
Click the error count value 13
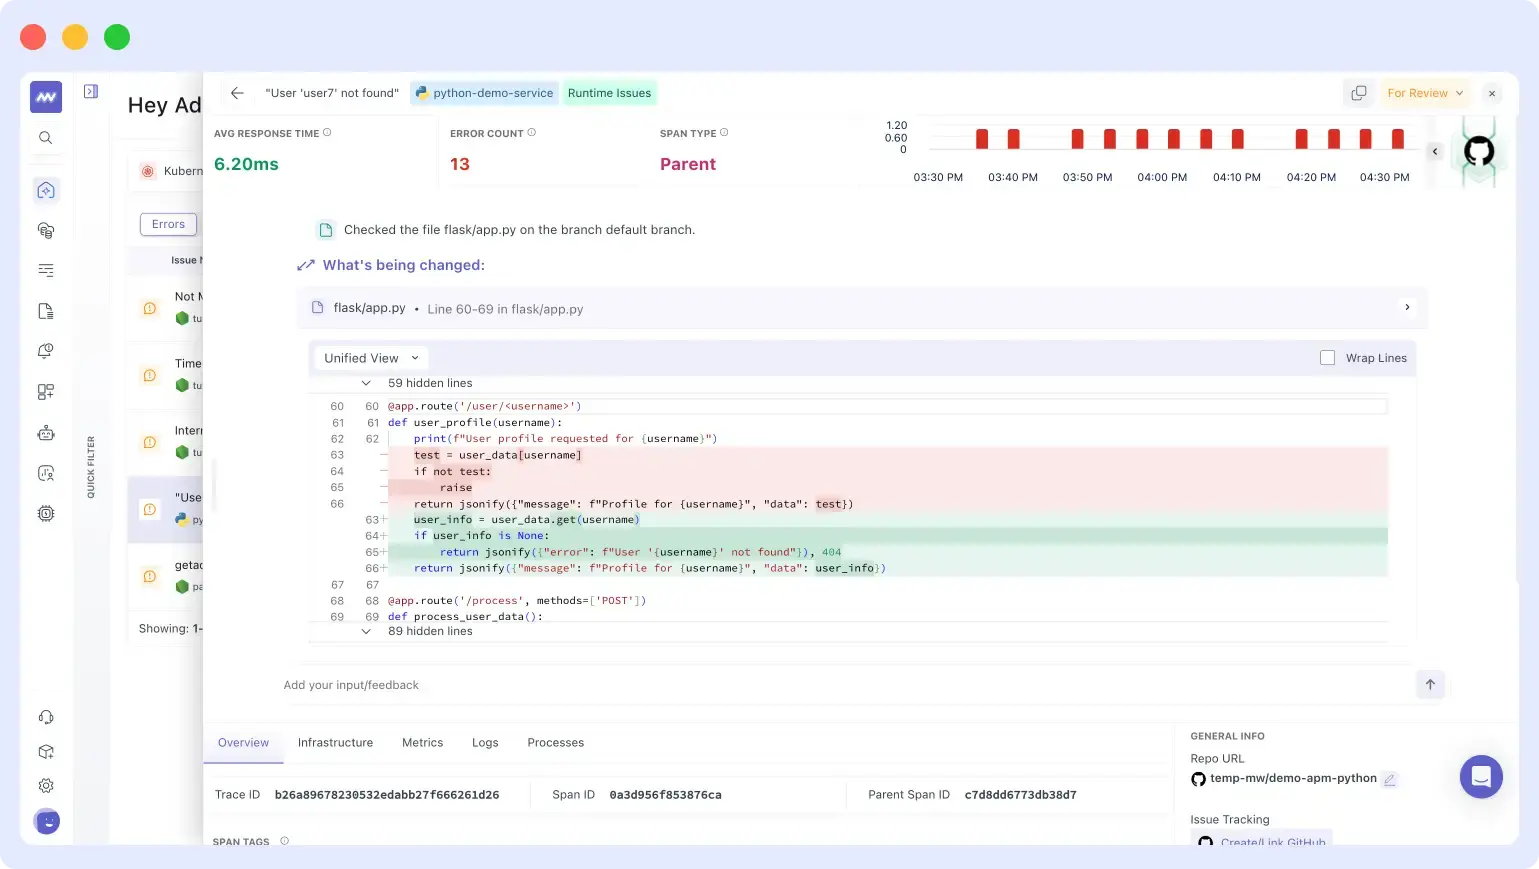[460, 164]
